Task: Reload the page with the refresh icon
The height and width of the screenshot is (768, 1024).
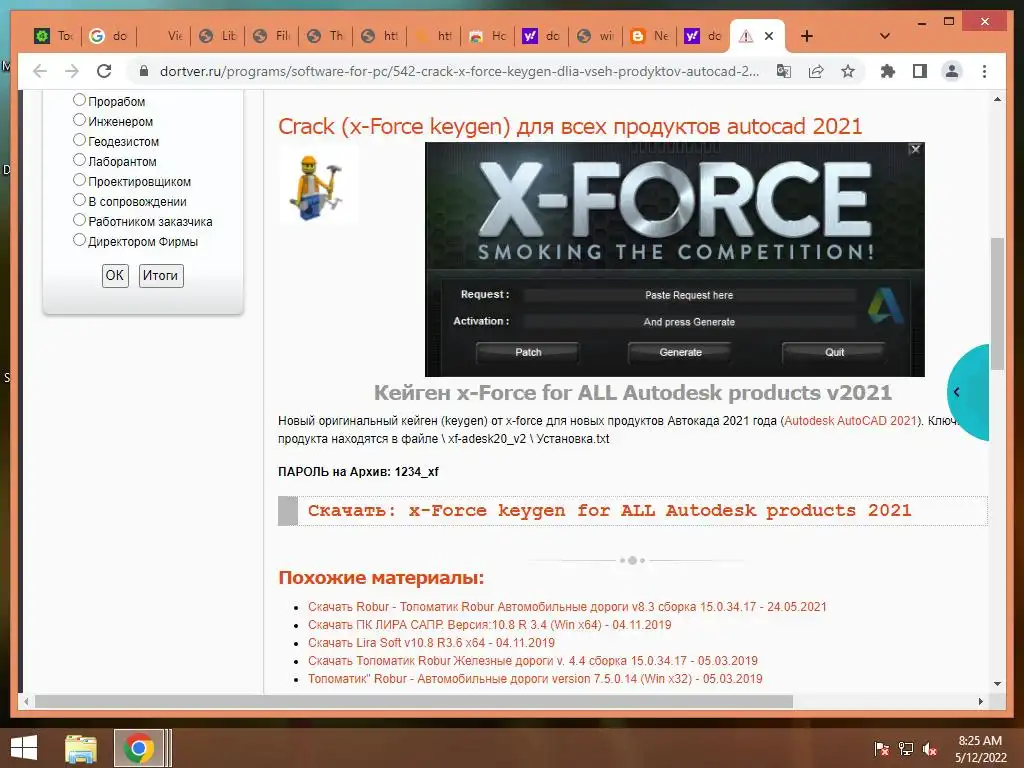Action: tap(104, 71)
